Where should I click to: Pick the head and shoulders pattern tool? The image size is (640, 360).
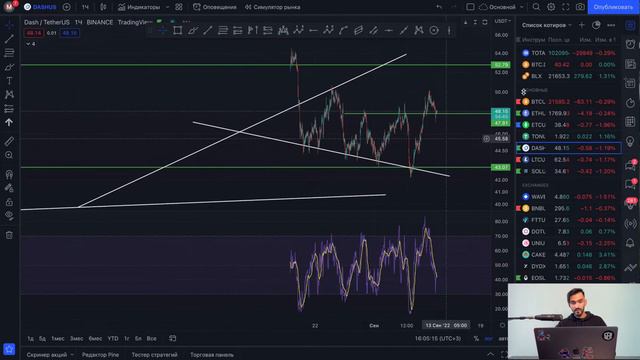[x=283, y=30]
